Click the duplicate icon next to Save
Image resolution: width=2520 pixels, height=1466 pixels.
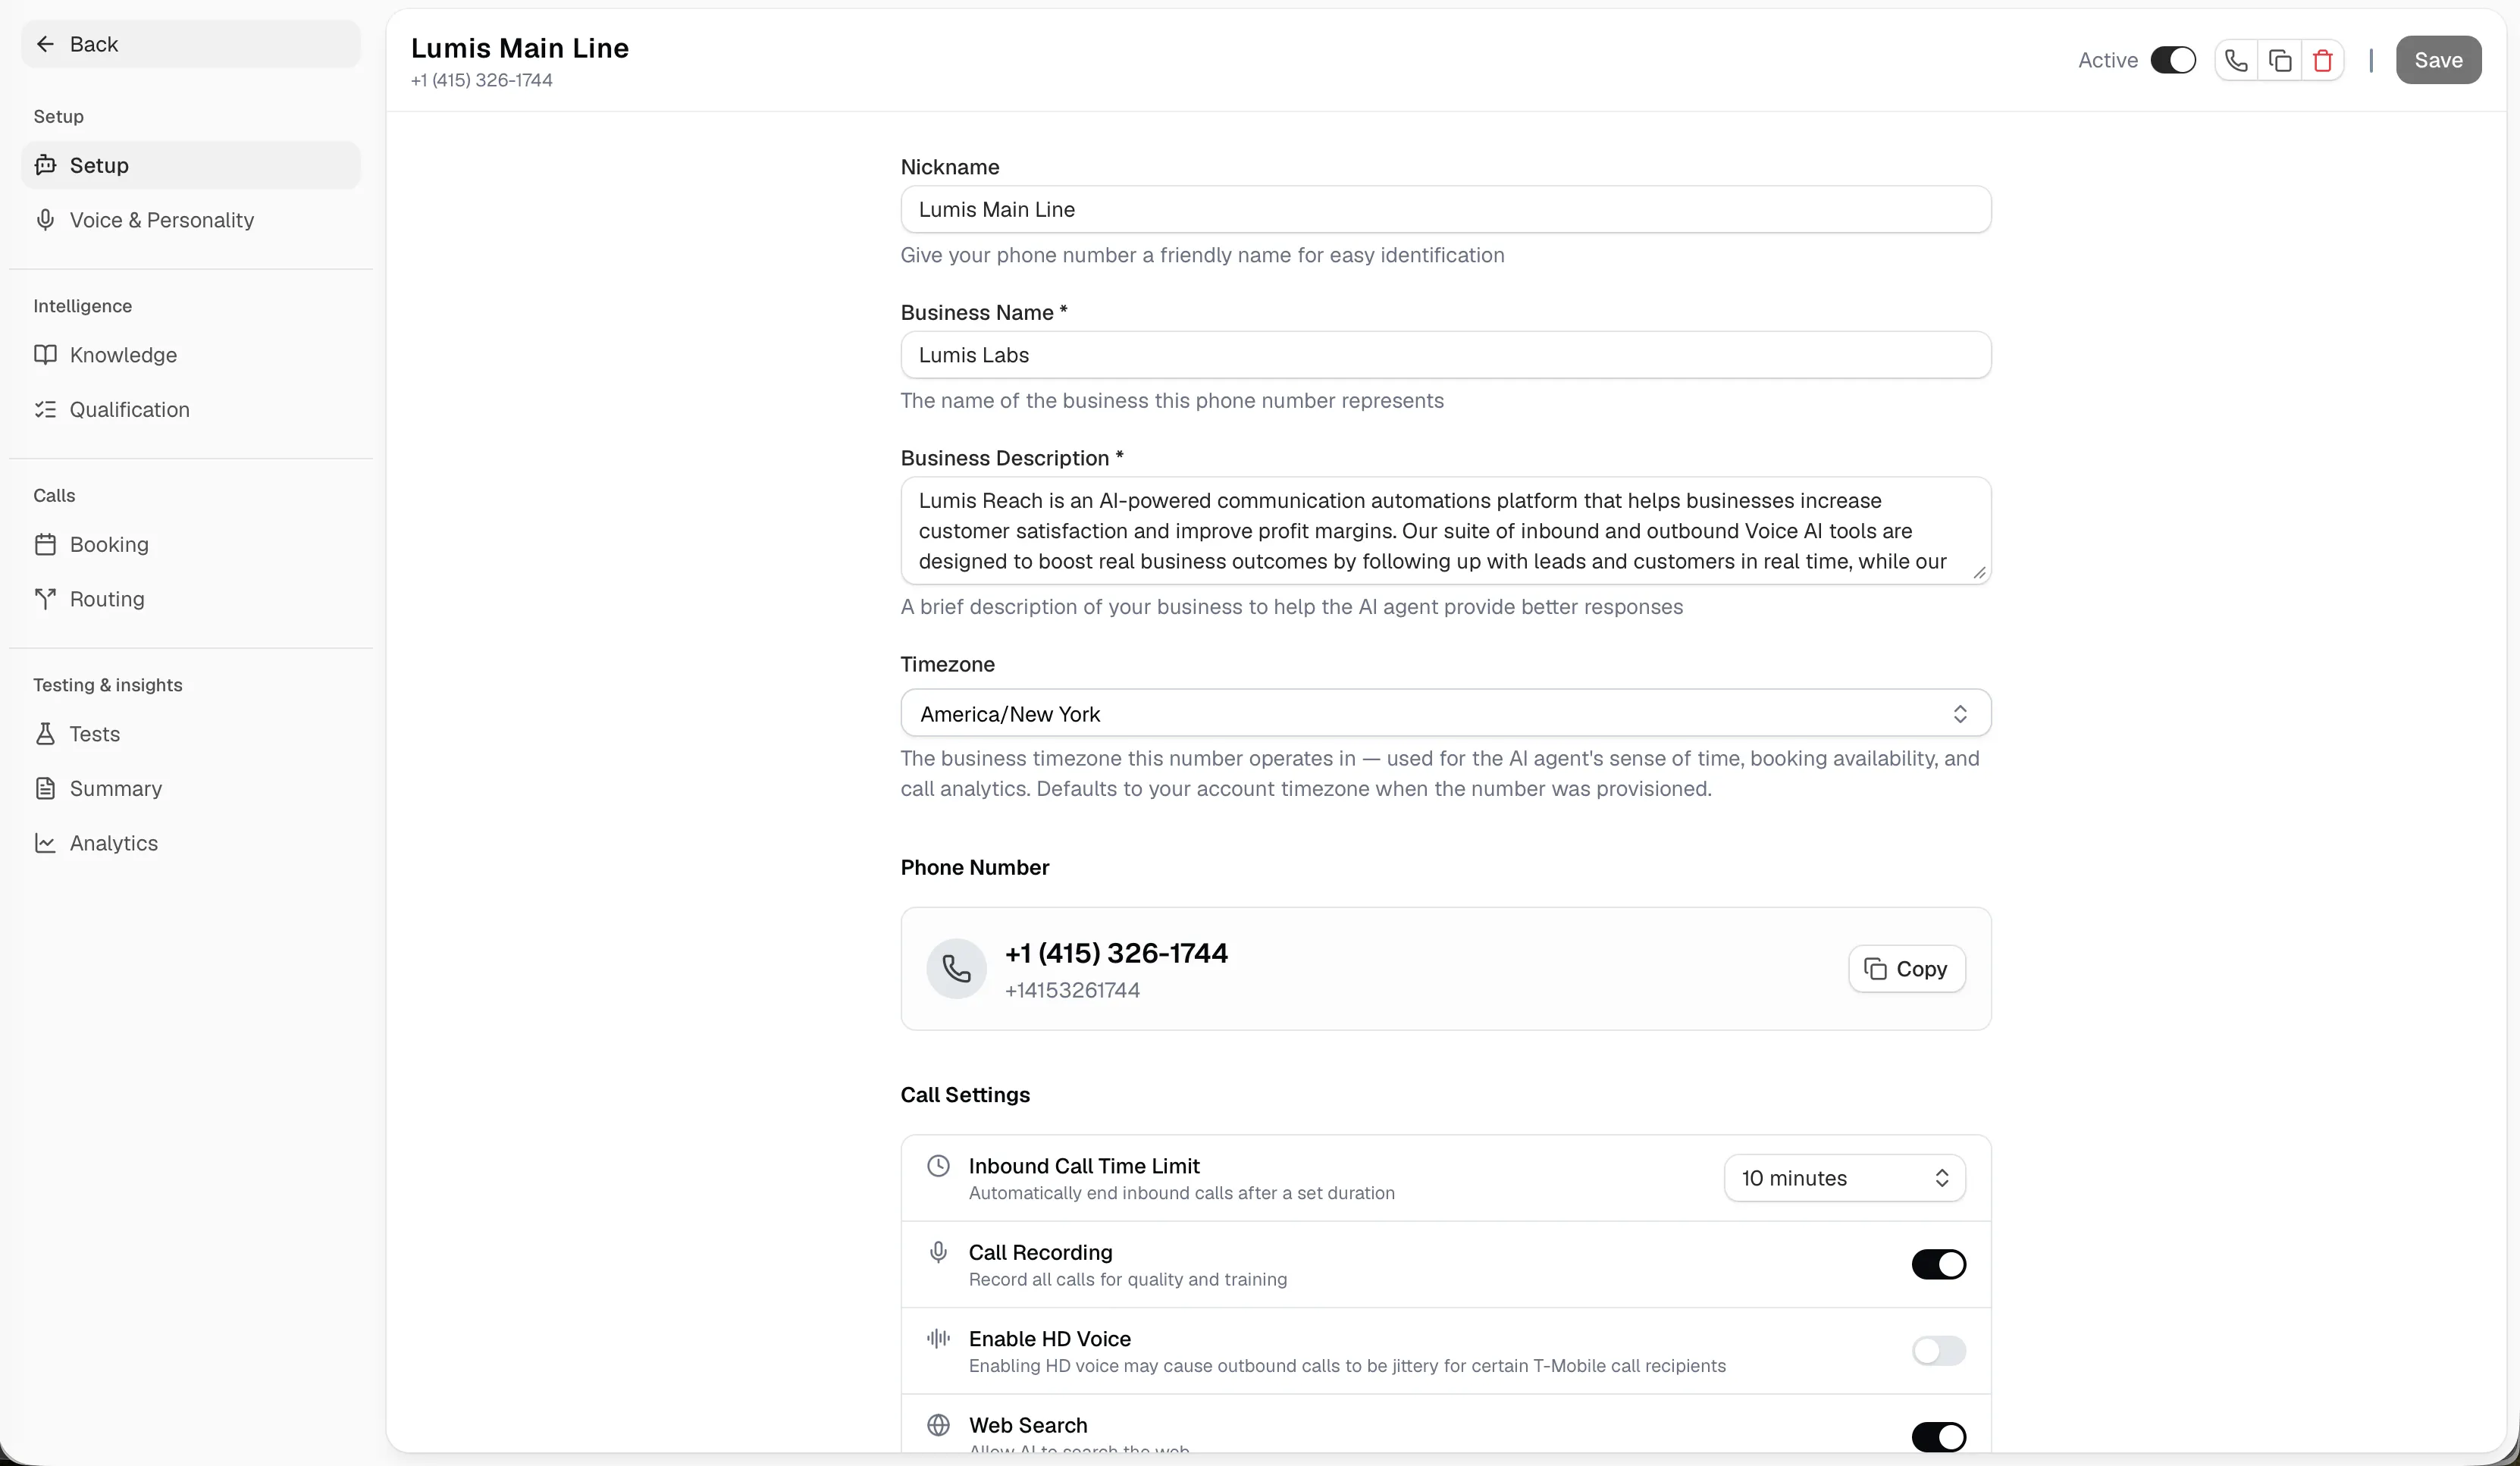tap(2280, 61)
